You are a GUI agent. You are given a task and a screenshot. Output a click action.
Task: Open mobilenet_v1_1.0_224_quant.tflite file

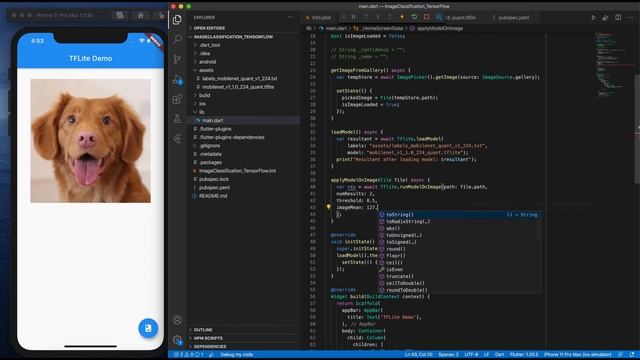coord(238,87)
